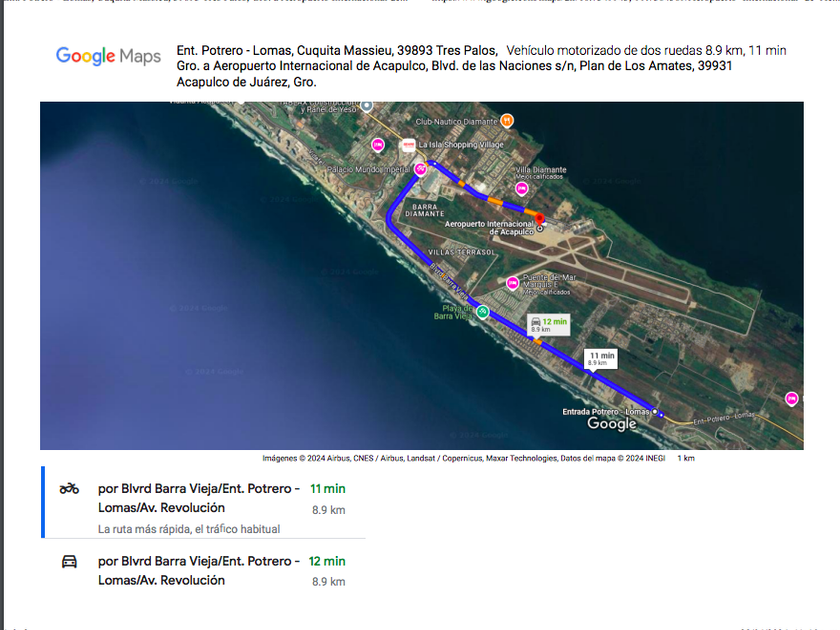The image size is (840, 630).
Task: Click the BARRA DIAMANTE map label
Action: pyautogui.click(x=425, y=210)
